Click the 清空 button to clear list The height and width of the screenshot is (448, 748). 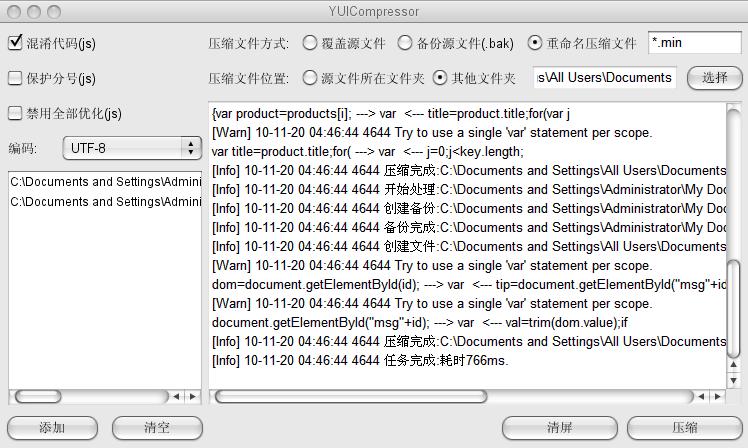tap(157, 427)
